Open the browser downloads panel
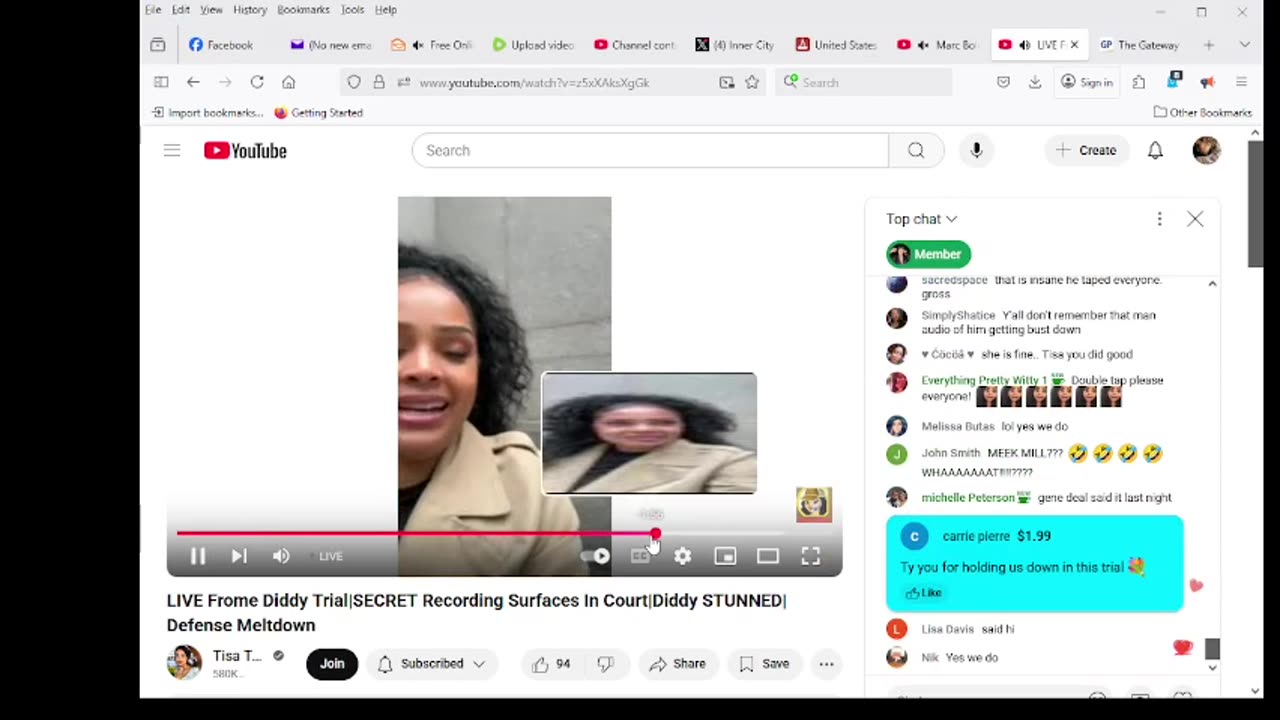Image resolution: width=1280 pixels, height=720 pixels. [1035, 82]
